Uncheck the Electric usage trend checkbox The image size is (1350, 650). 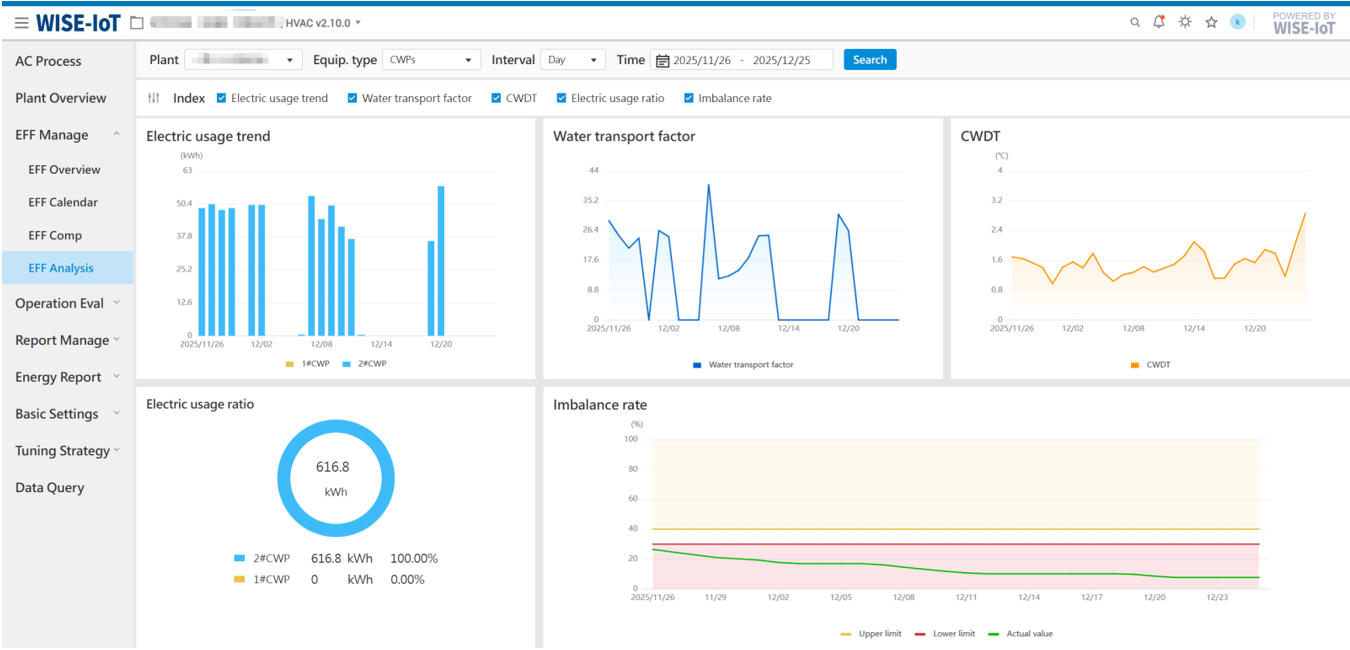[222, 98]
